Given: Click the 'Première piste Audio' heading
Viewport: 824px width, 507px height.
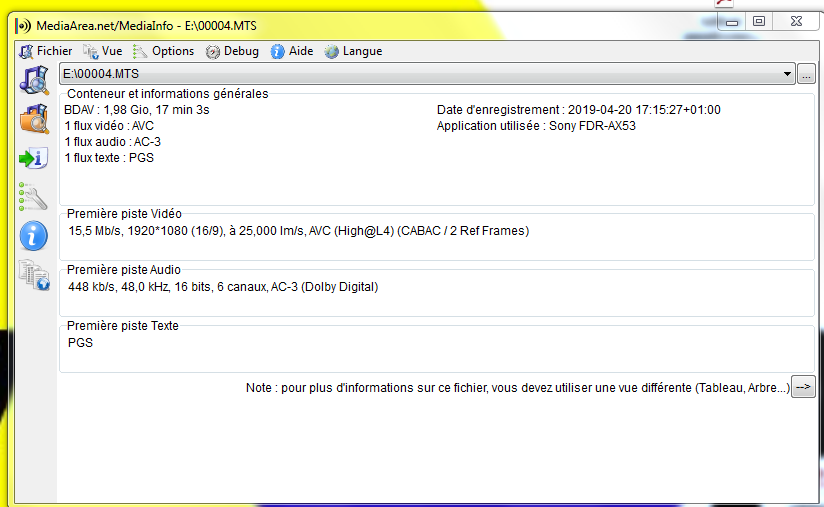Looking at the screenshot, I should point(123,270).
